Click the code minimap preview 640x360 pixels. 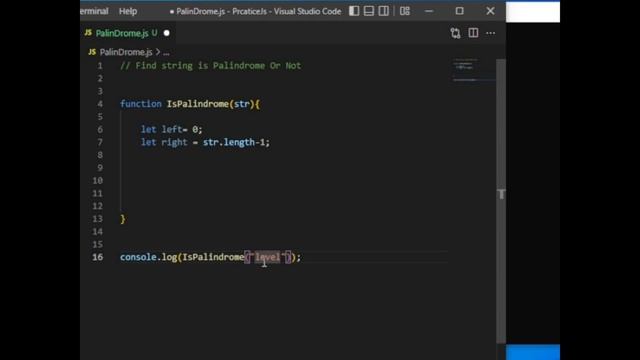473,69
